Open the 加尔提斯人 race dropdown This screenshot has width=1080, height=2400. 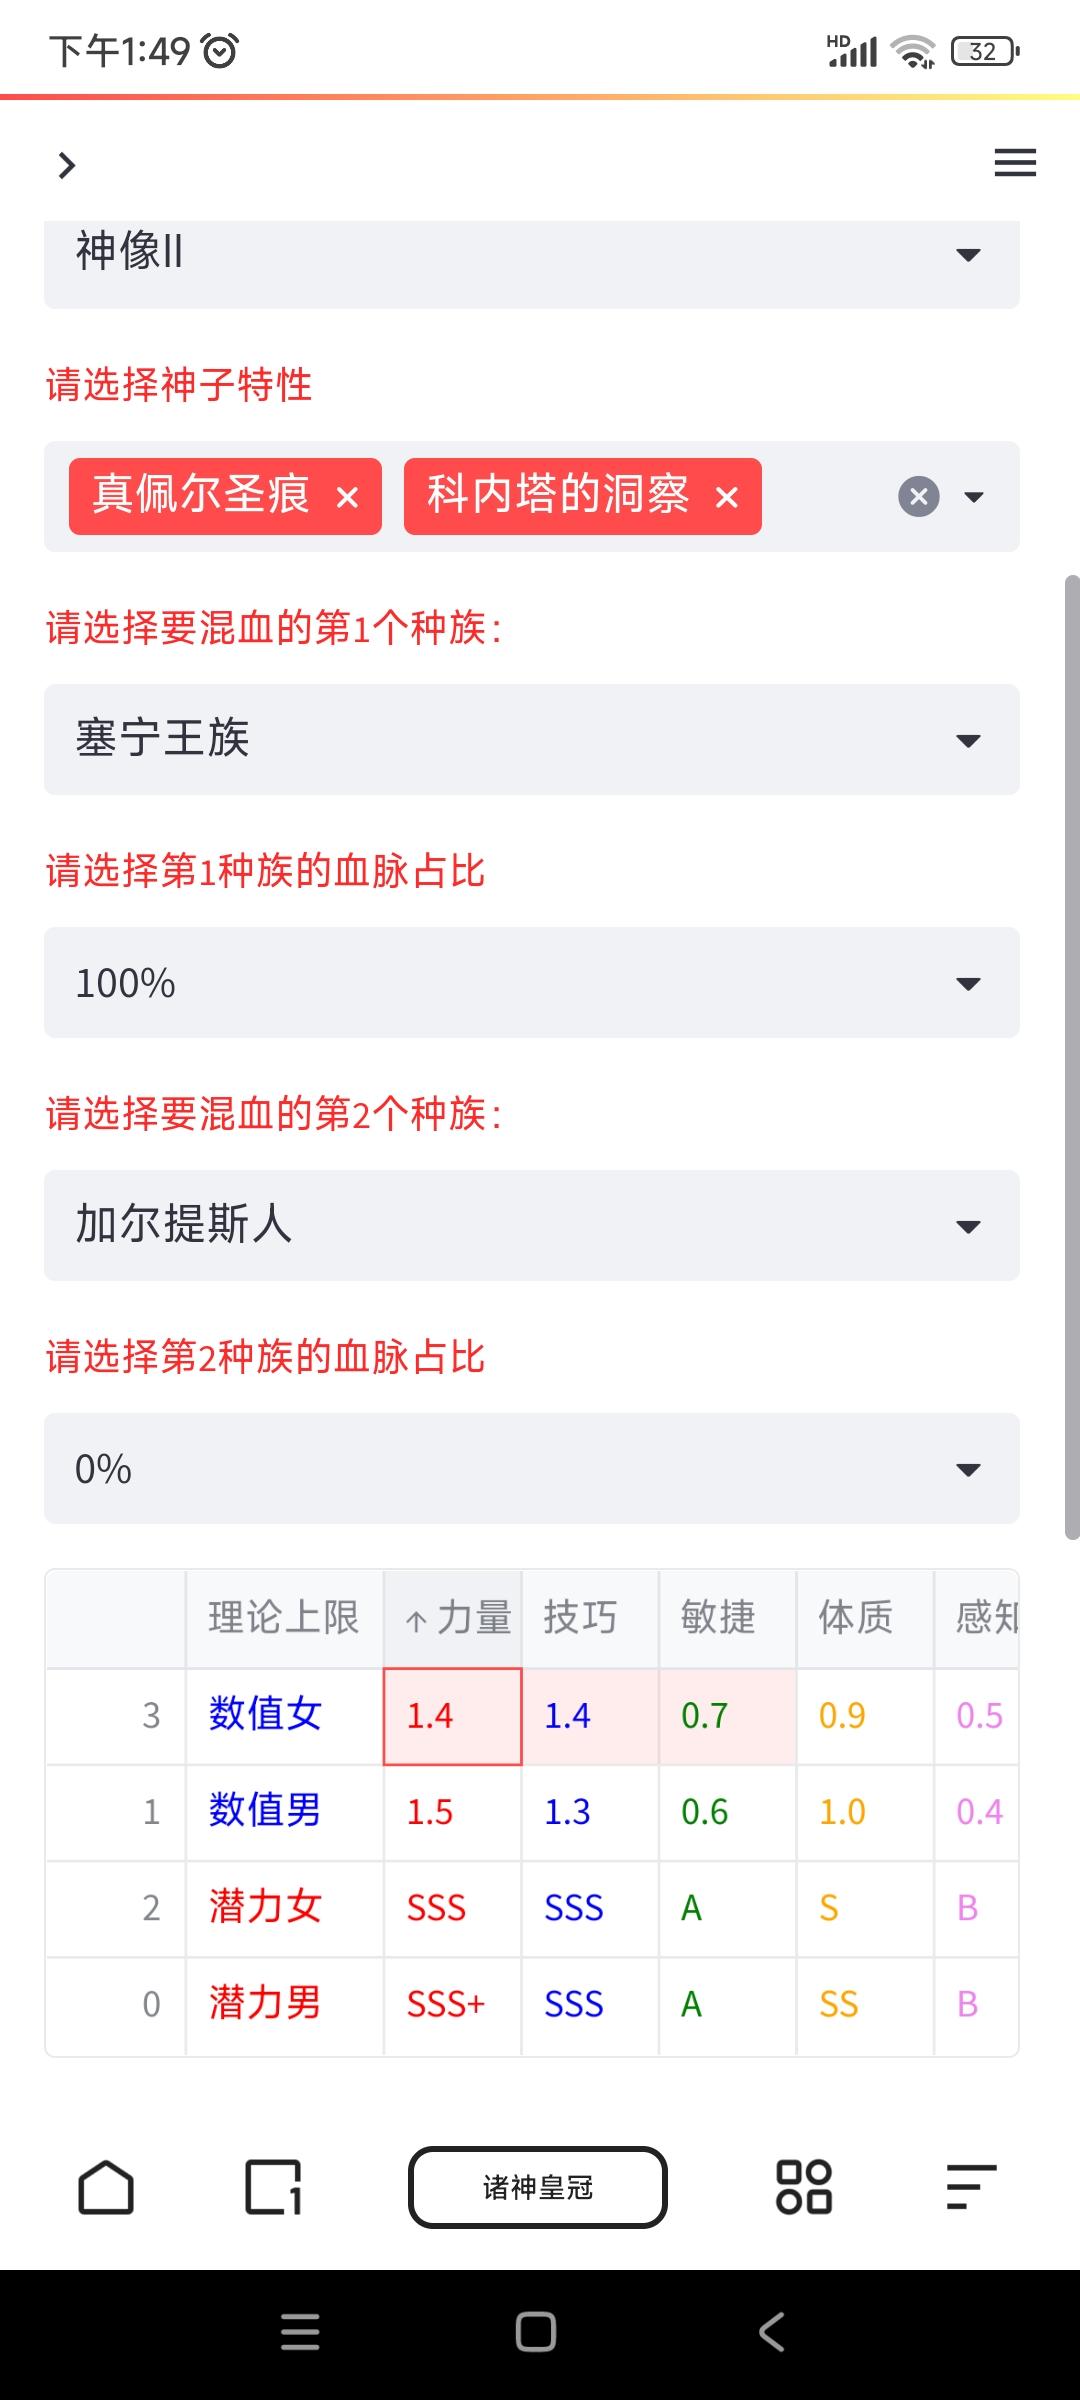[x=532, y=1226]
